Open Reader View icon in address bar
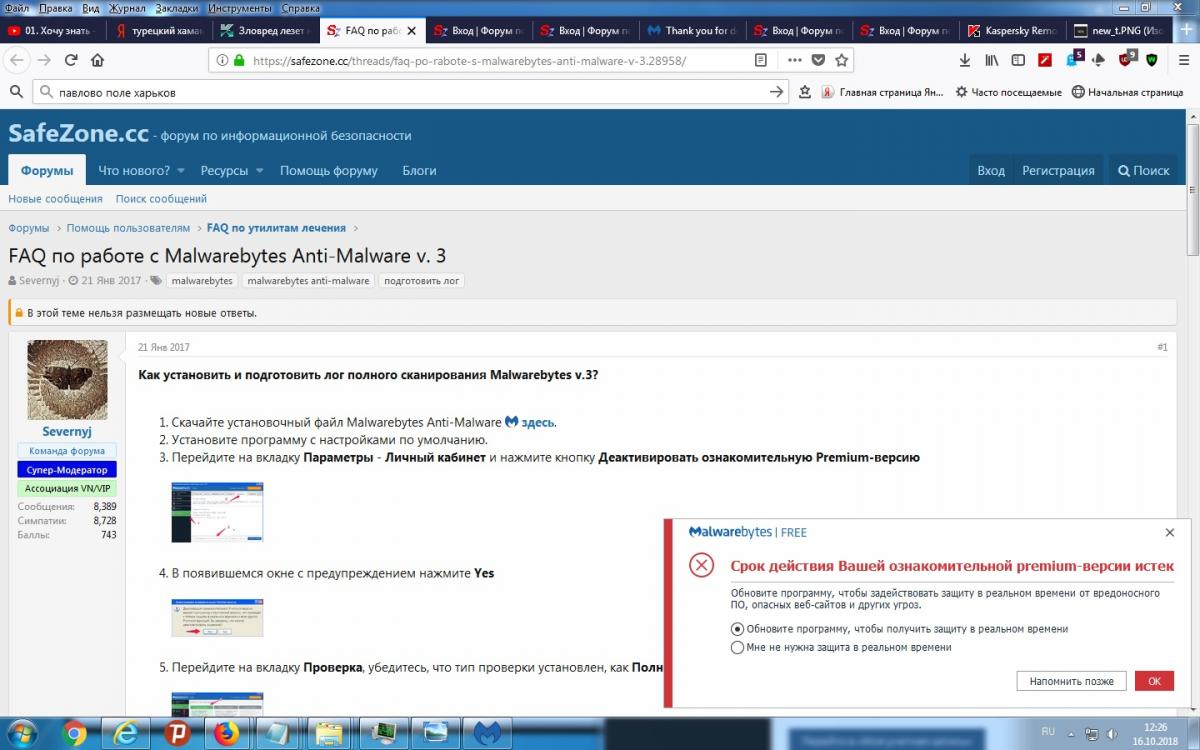Screen dimensions: 1200x750 (761, 60)
